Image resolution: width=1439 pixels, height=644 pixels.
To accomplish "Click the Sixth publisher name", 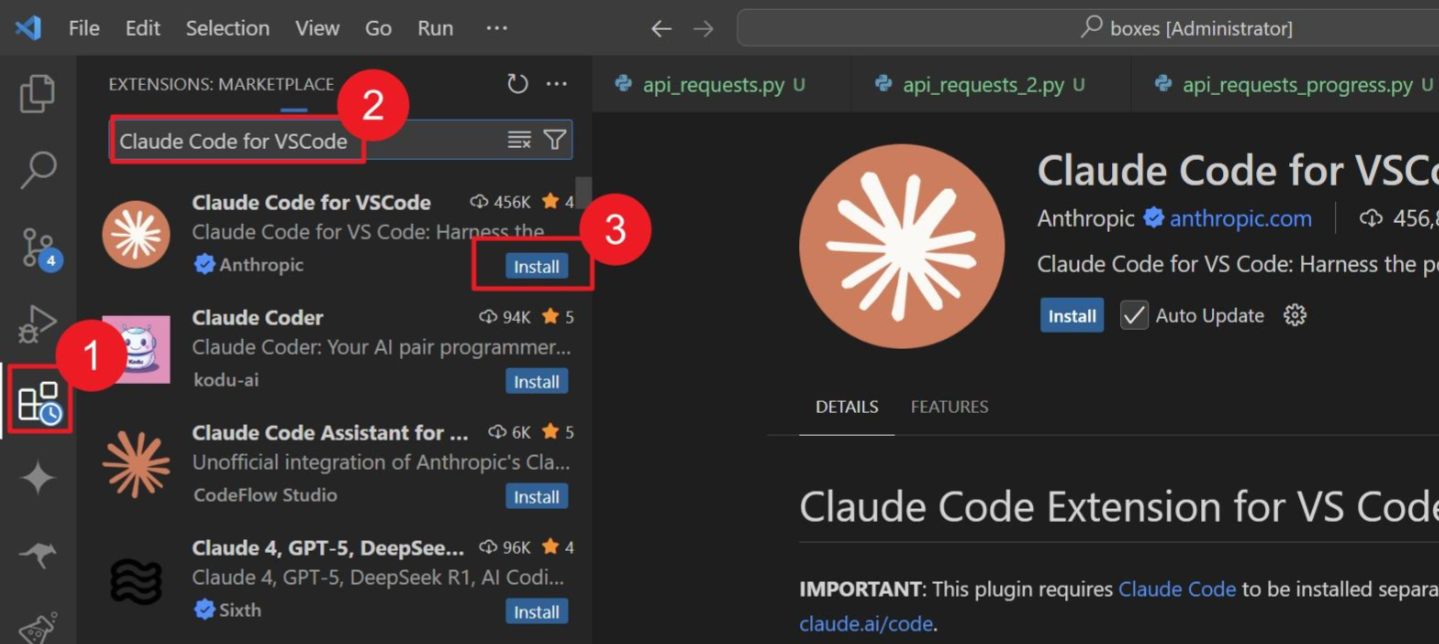I will coord(239,609).
